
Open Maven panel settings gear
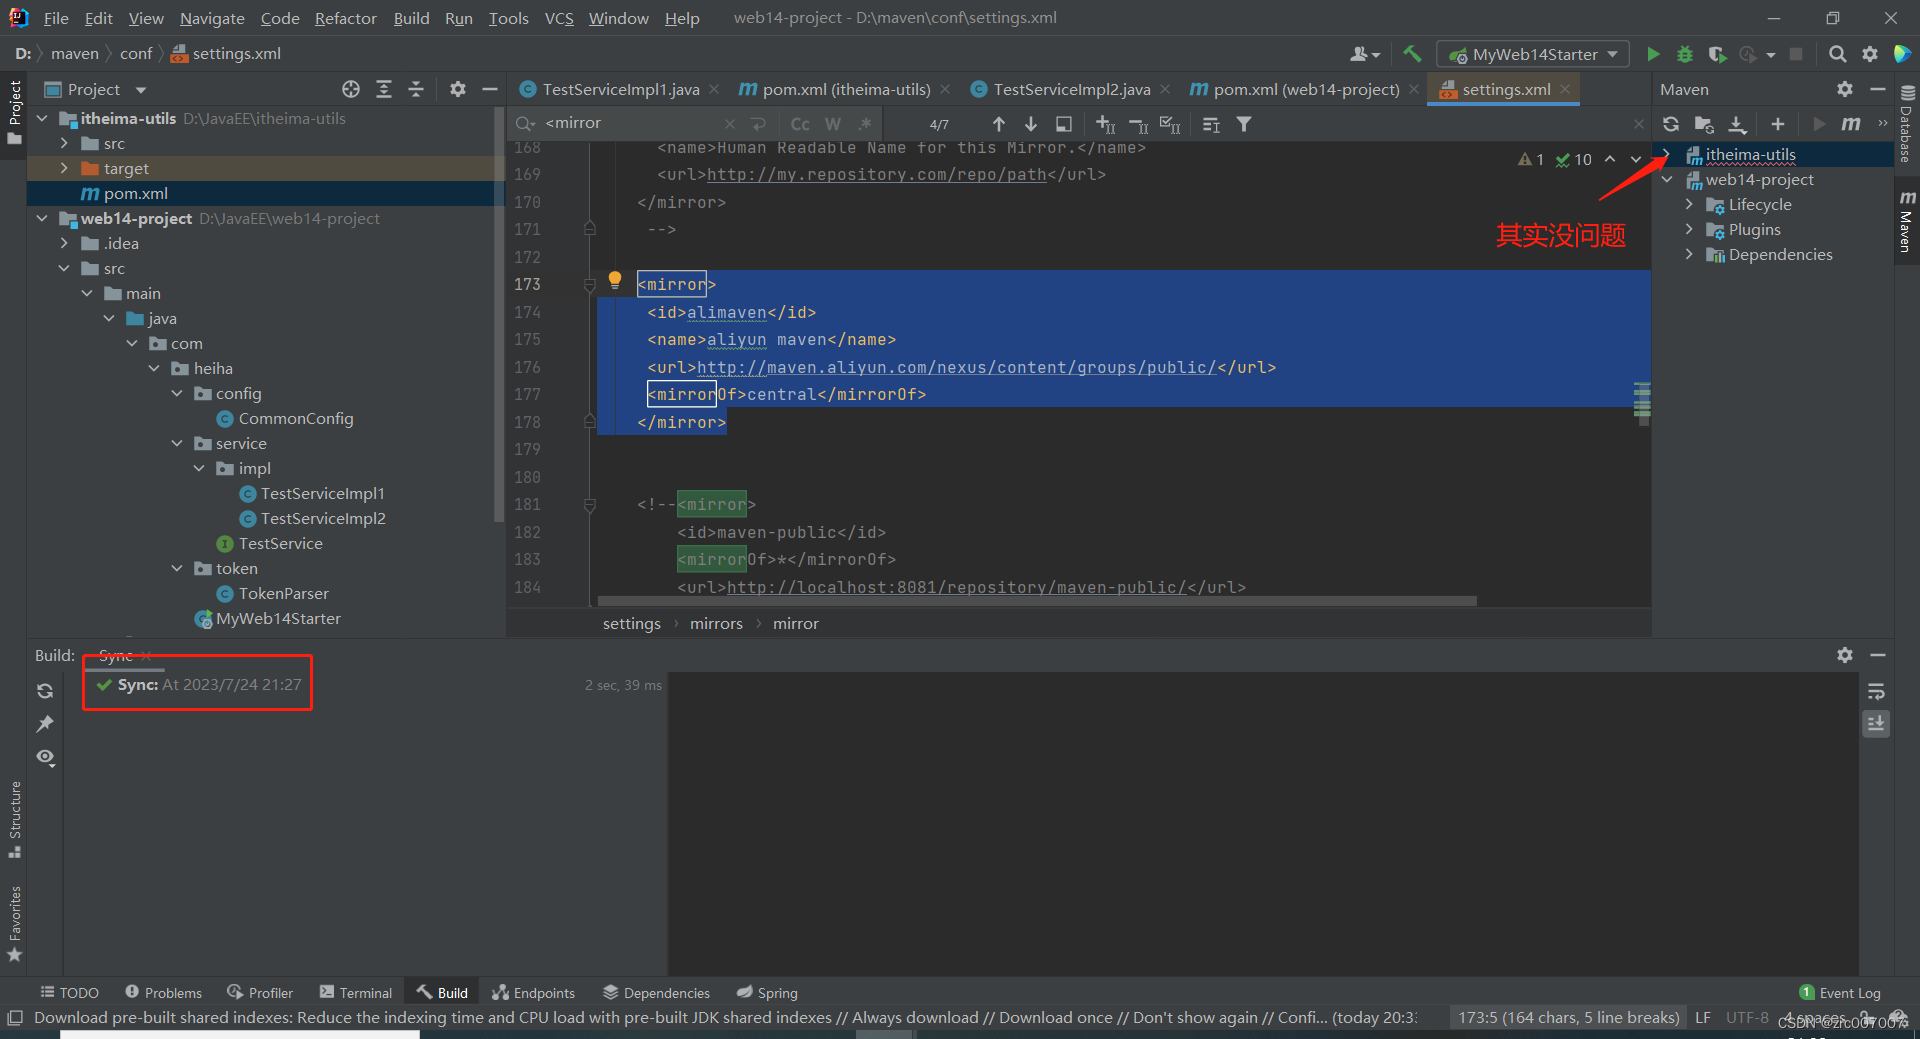1844,89
